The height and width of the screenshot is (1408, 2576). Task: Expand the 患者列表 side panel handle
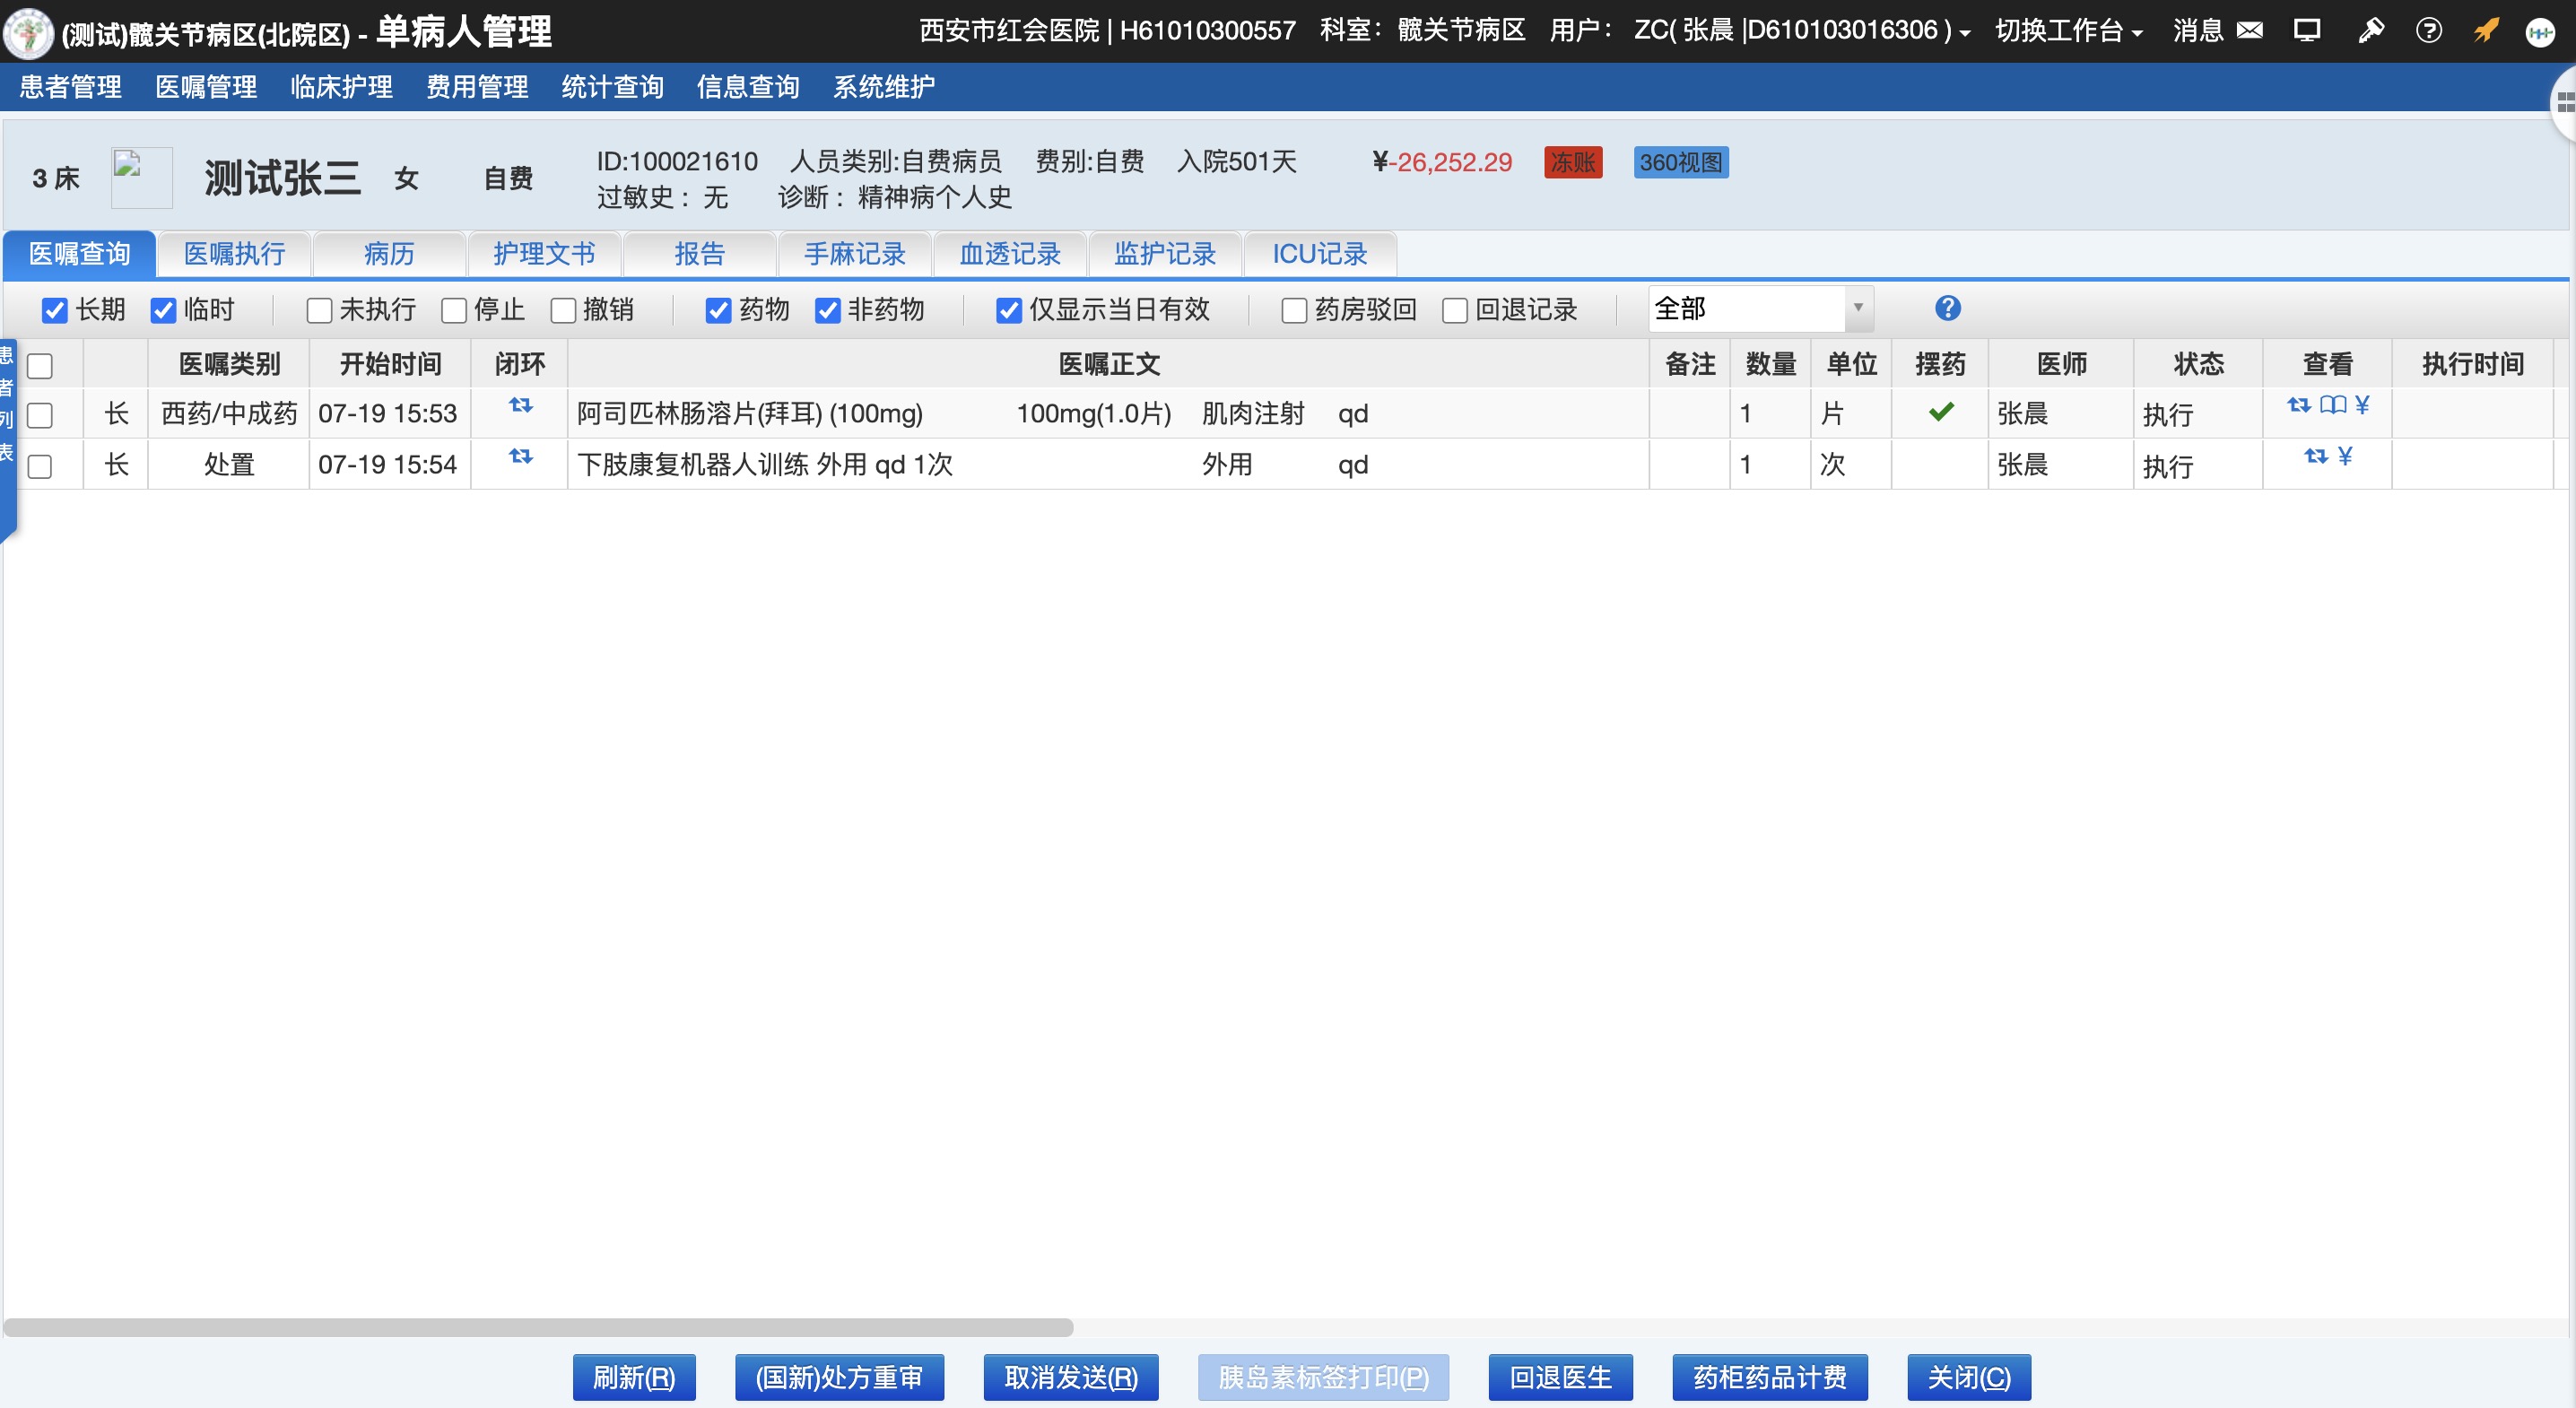tap(7, 440)
